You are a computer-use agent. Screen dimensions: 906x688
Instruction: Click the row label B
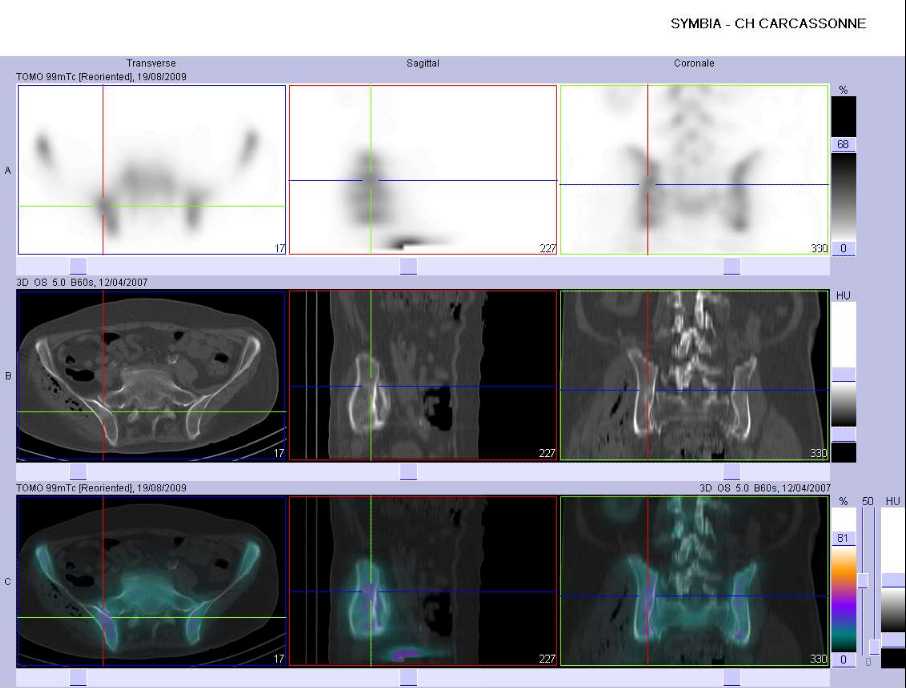click(x=8, y=375)
